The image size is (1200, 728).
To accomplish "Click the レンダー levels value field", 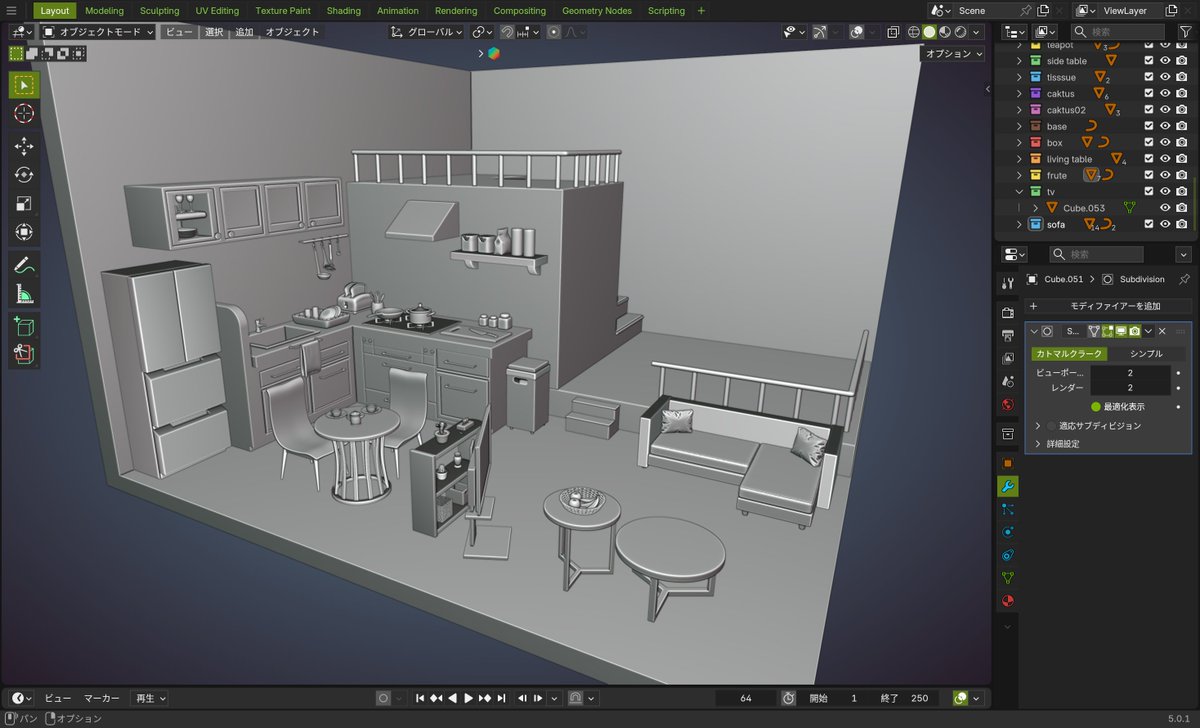I will [x=1130, y=388].
